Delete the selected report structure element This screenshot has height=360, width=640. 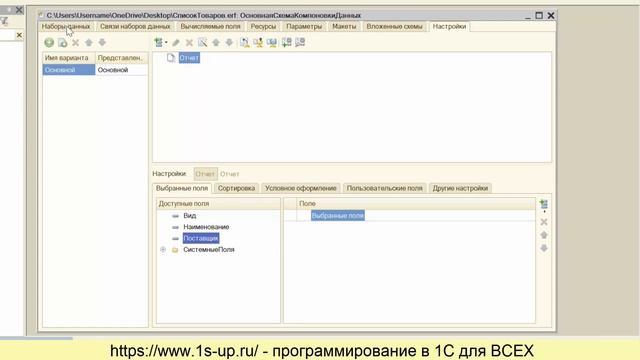[x=189, y=42]
